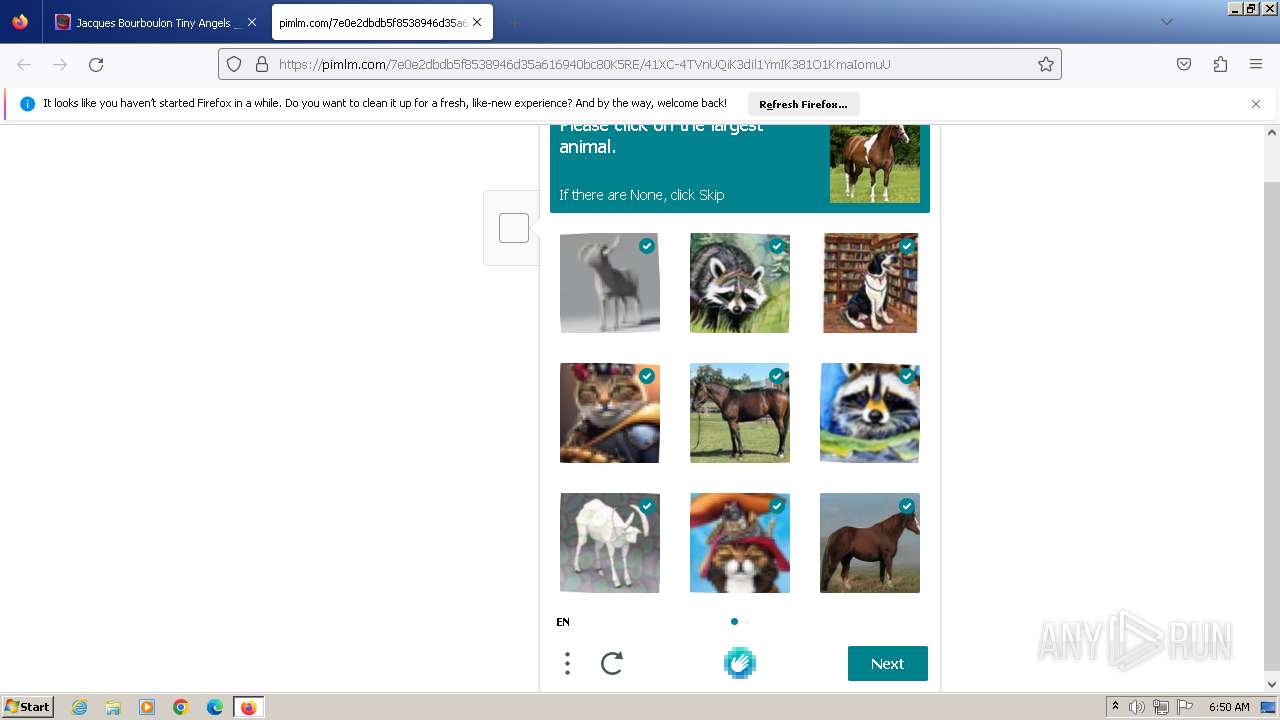This screenshot has width=1280, height=720.
Task: Select the dog in library image
Action: pos(870,283)
